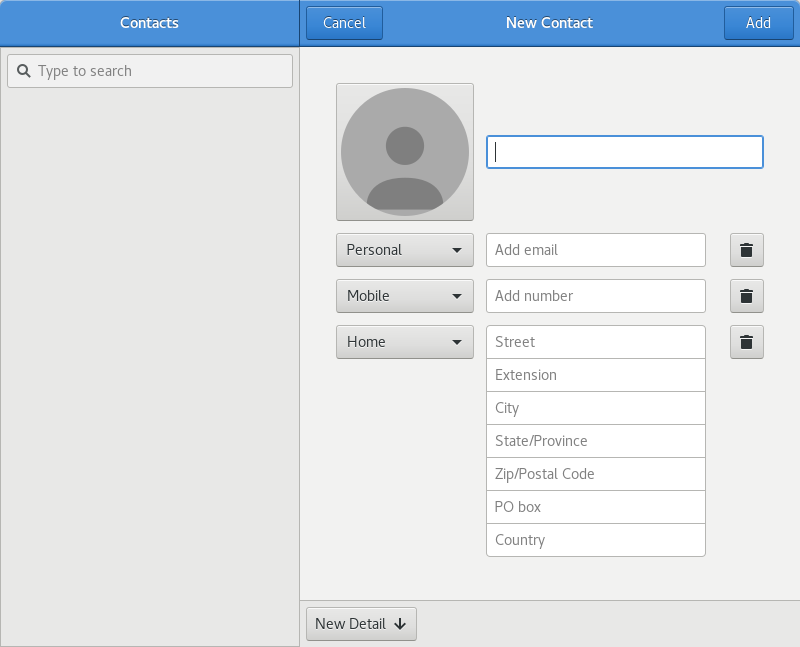Open the Home address type dropdown
Image resolution: width=800 pixels, height=647 pixels.
[404, 342]
